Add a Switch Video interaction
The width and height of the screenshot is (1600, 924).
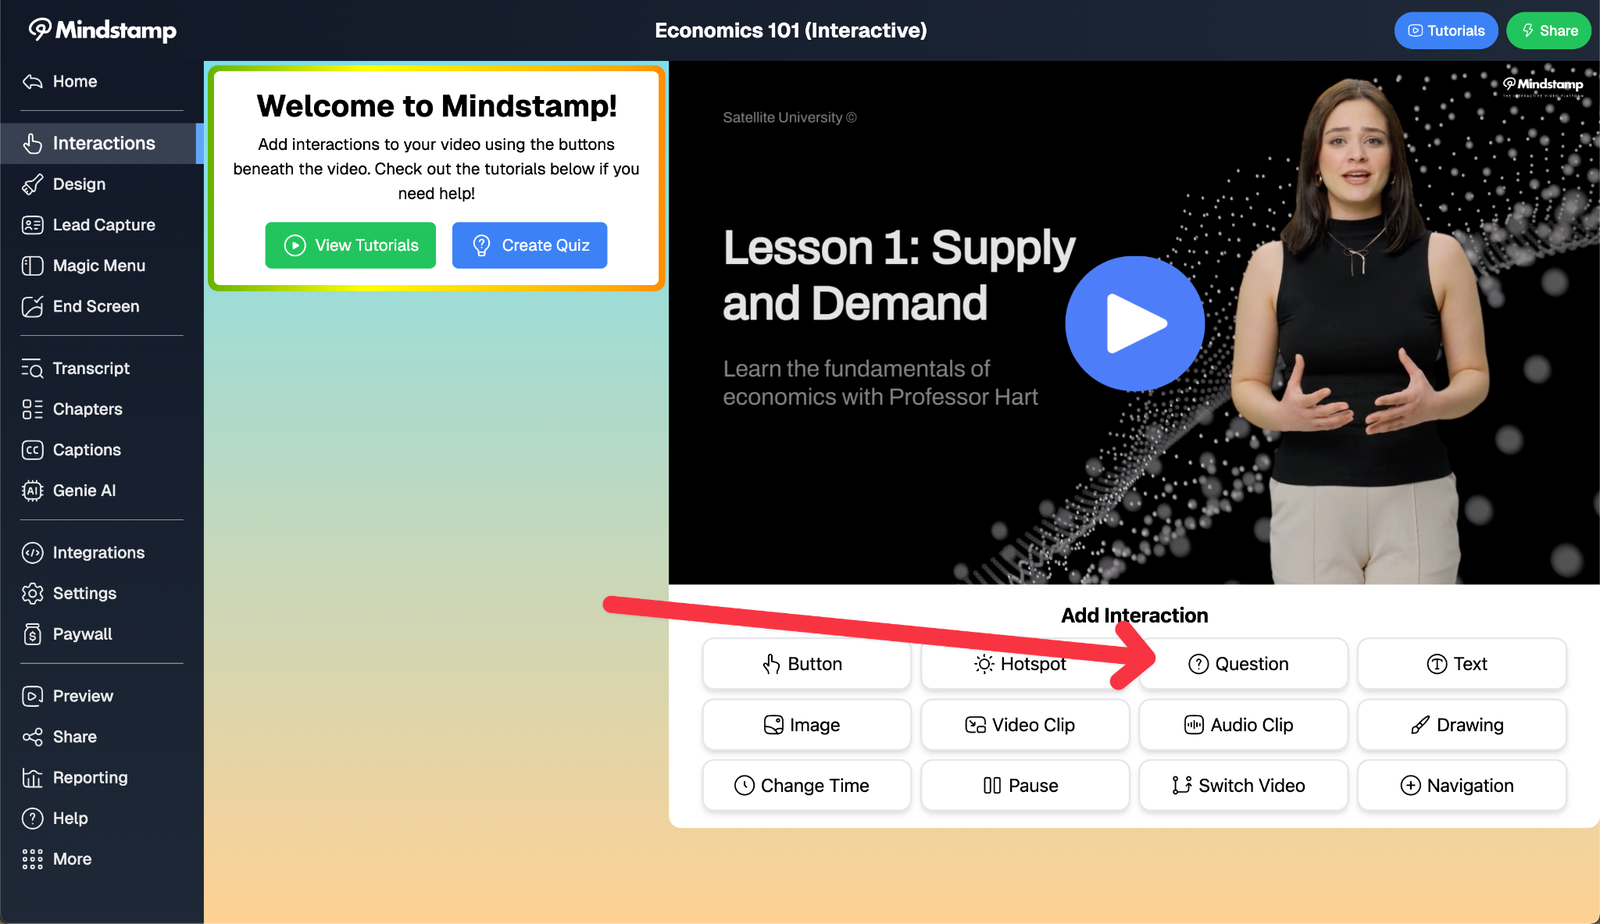(1242, 786)
